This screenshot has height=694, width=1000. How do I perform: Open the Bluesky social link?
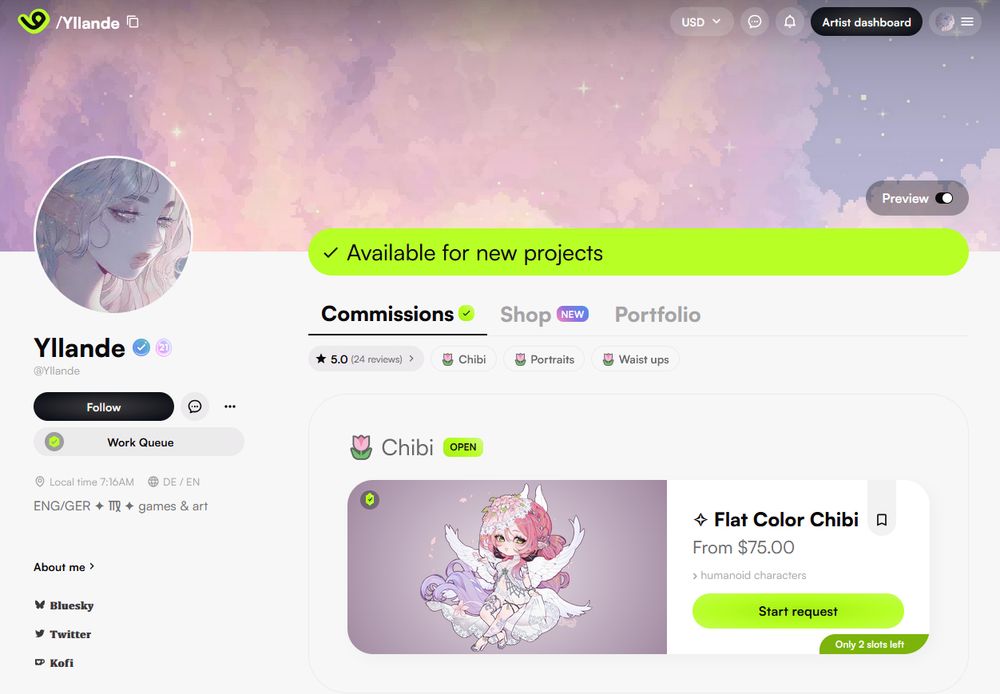click(64, 605)
